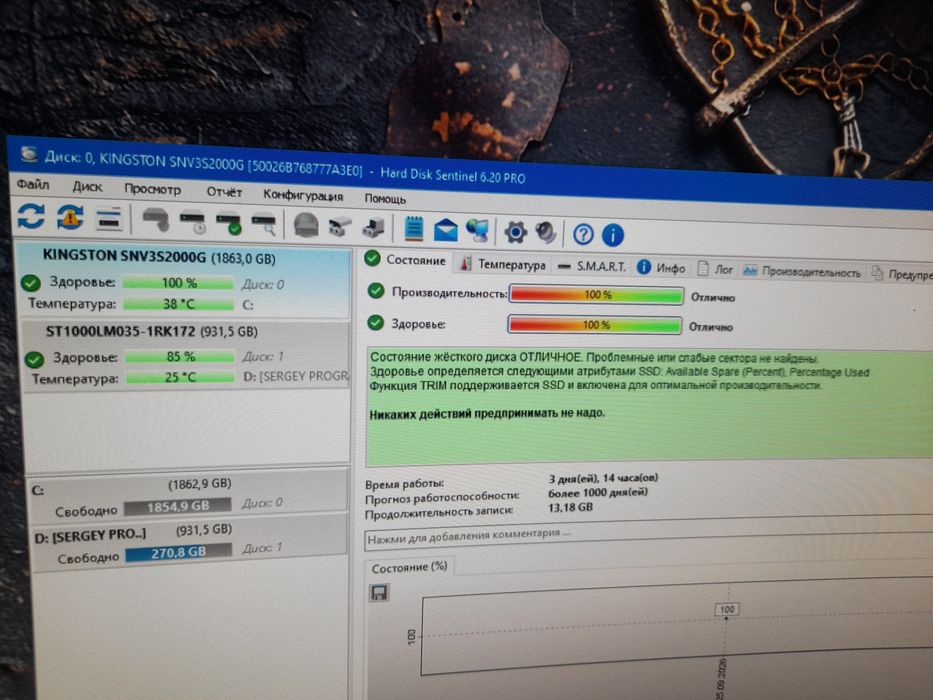Click the disk icon with magnifier
933x700 pixels.
click(264, 224)
